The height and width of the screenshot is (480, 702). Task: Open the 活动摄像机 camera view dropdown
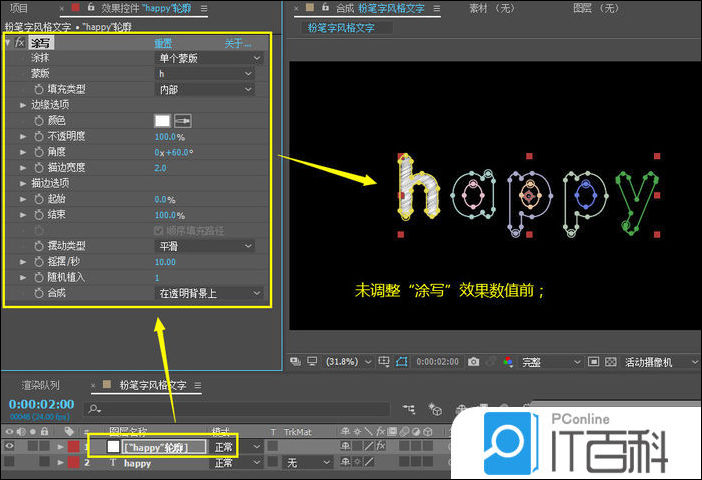(x=662, y=362)
